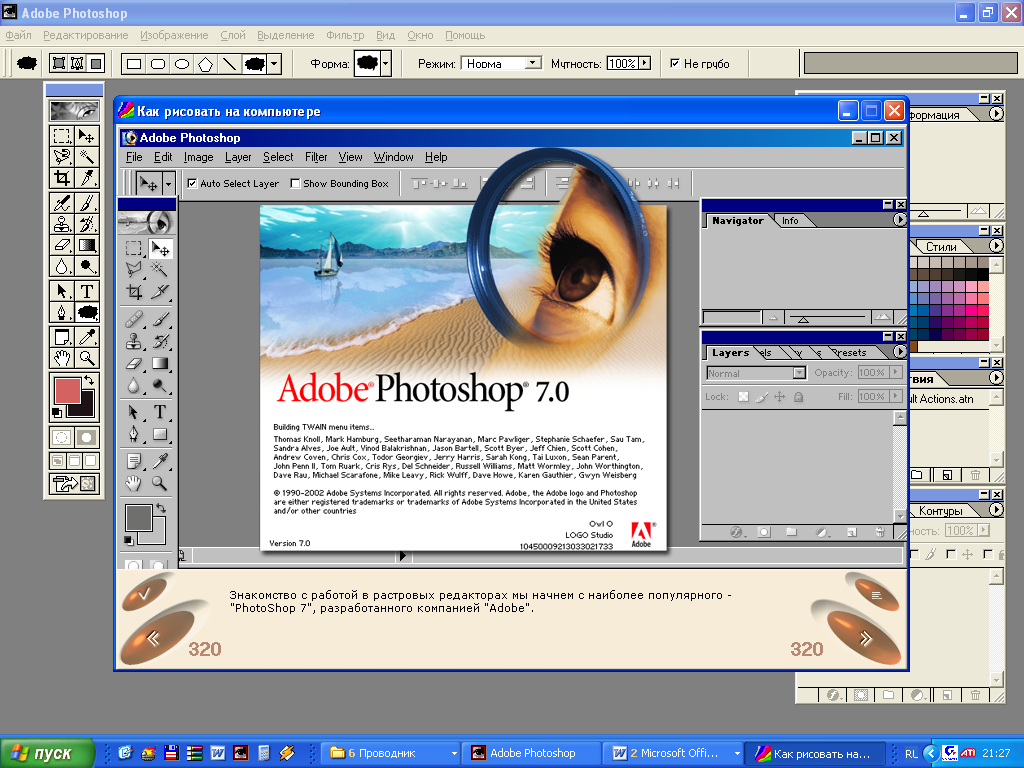Choose the Line shape in the options bar
The width and height of the screenshot is (1024, 768).
[x=229, y=64]
